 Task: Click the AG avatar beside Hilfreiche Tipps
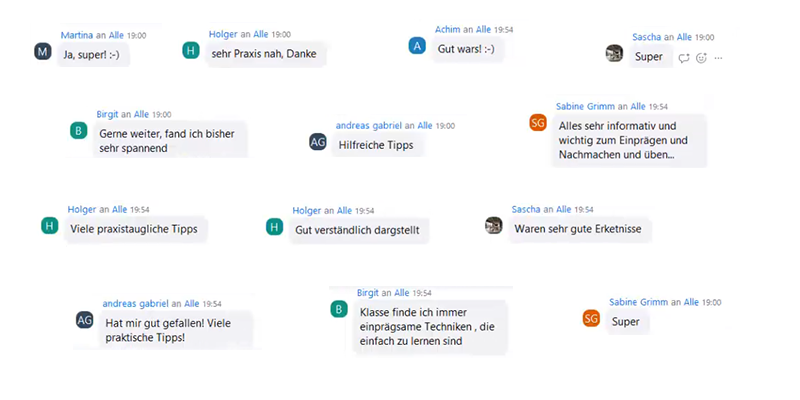(318, 142)
